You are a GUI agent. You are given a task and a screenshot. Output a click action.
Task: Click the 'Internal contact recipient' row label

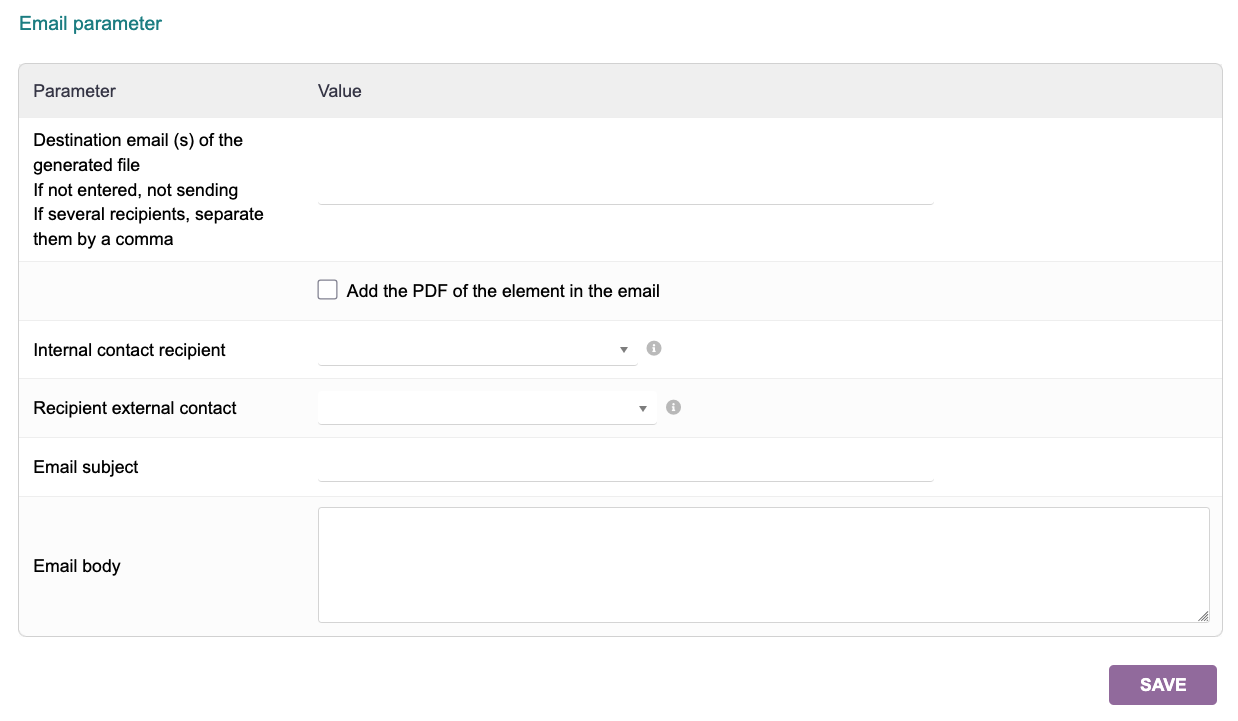(130, 350)
